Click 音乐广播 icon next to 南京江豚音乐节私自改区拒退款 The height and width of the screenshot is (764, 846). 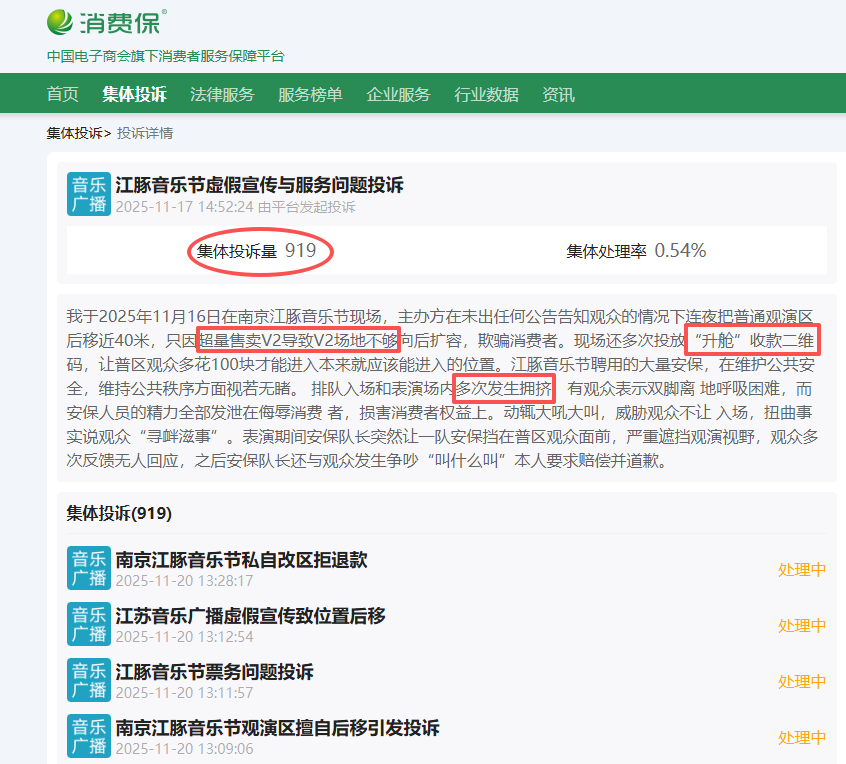coord(88,569)
